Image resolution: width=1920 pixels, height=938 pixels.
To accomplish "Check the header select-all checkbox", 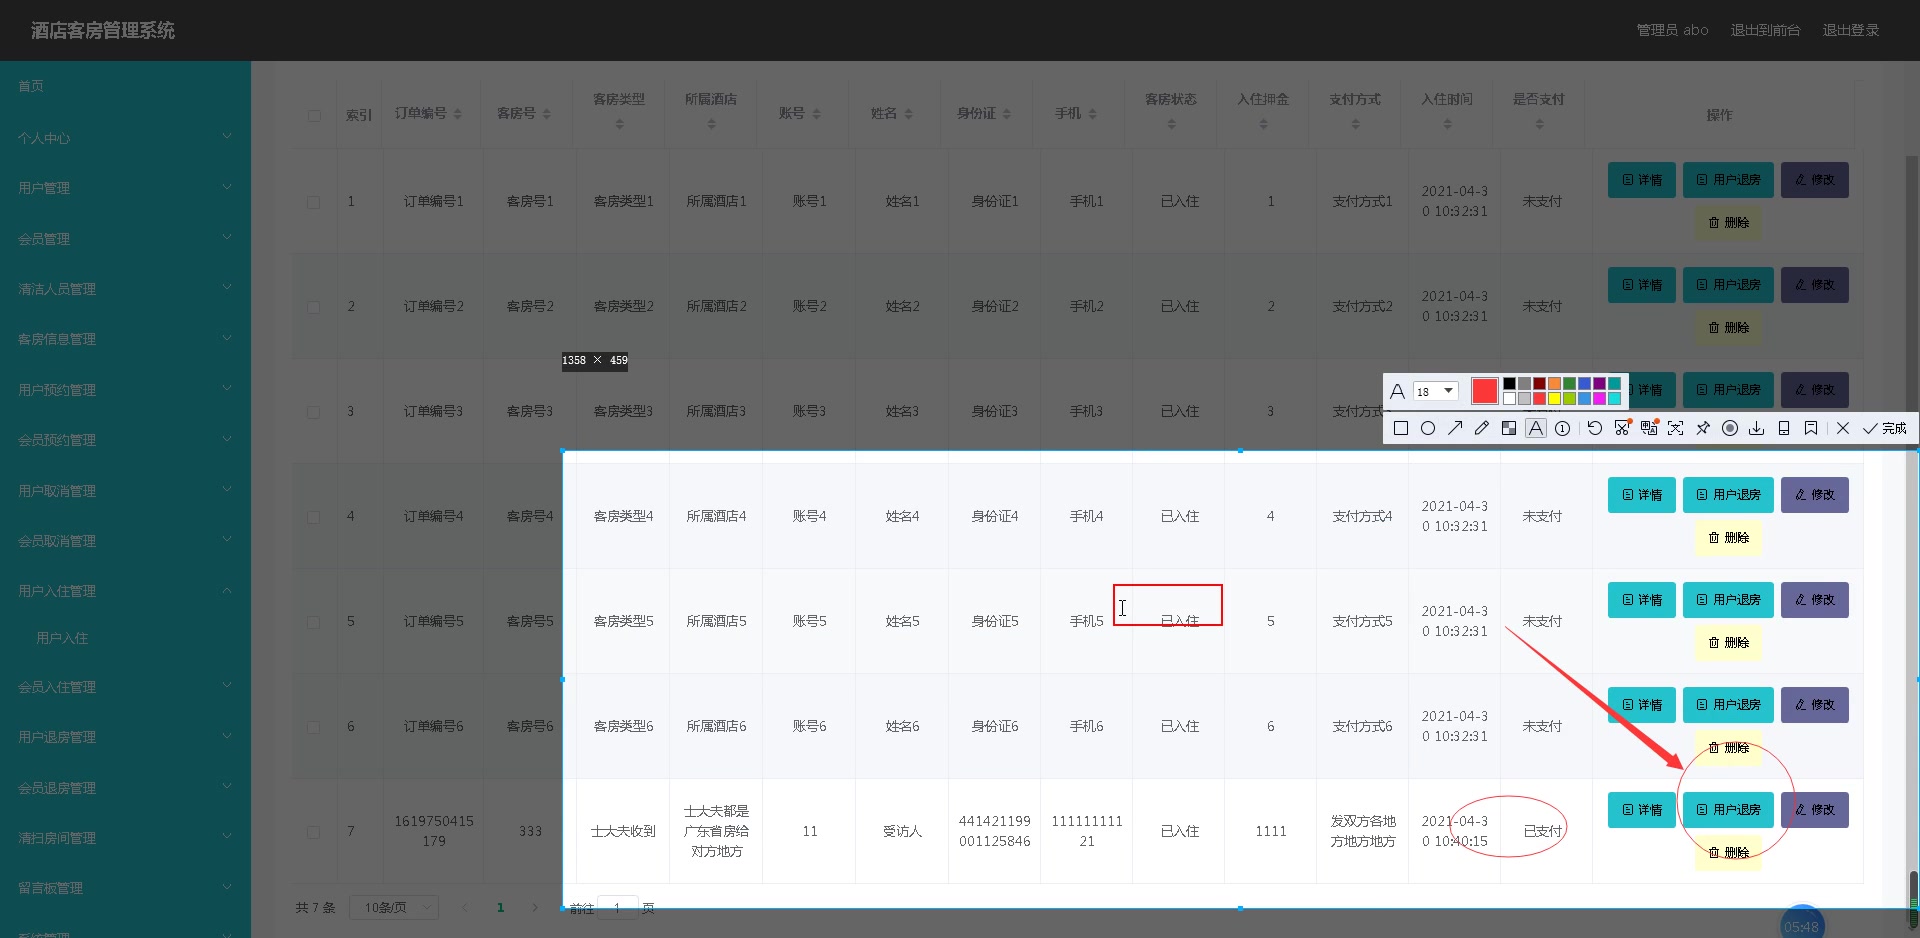I will click(x=313, y=115).
